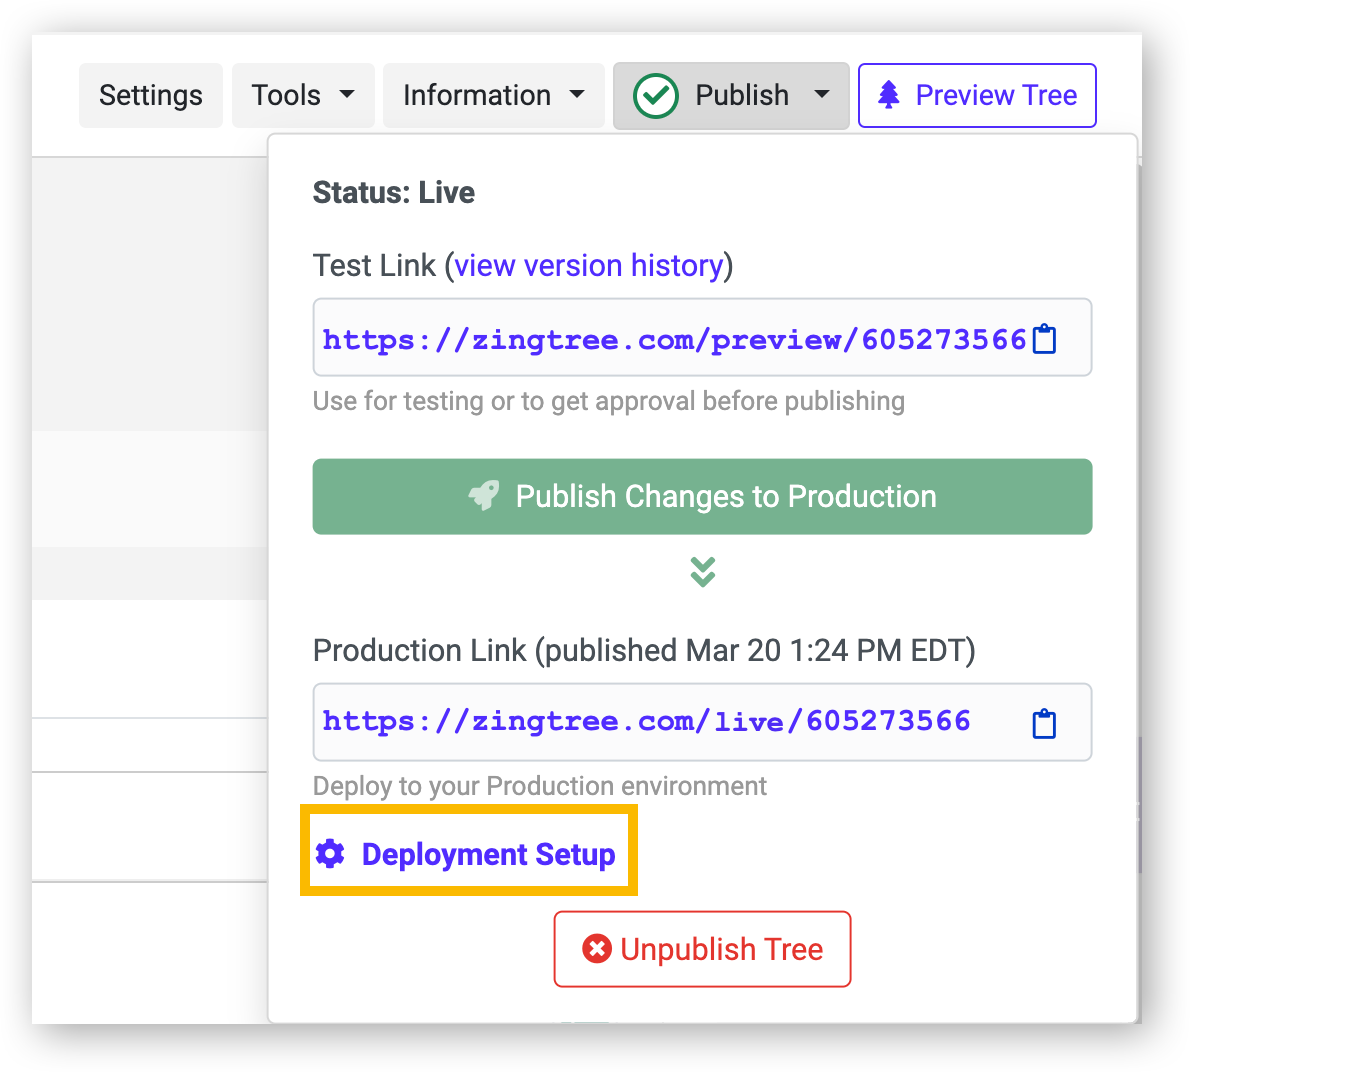Image resolution: width=1362 pixels, height=1072 pixels.
Task: Click the Status: Live text
Action: pos(394,192)
